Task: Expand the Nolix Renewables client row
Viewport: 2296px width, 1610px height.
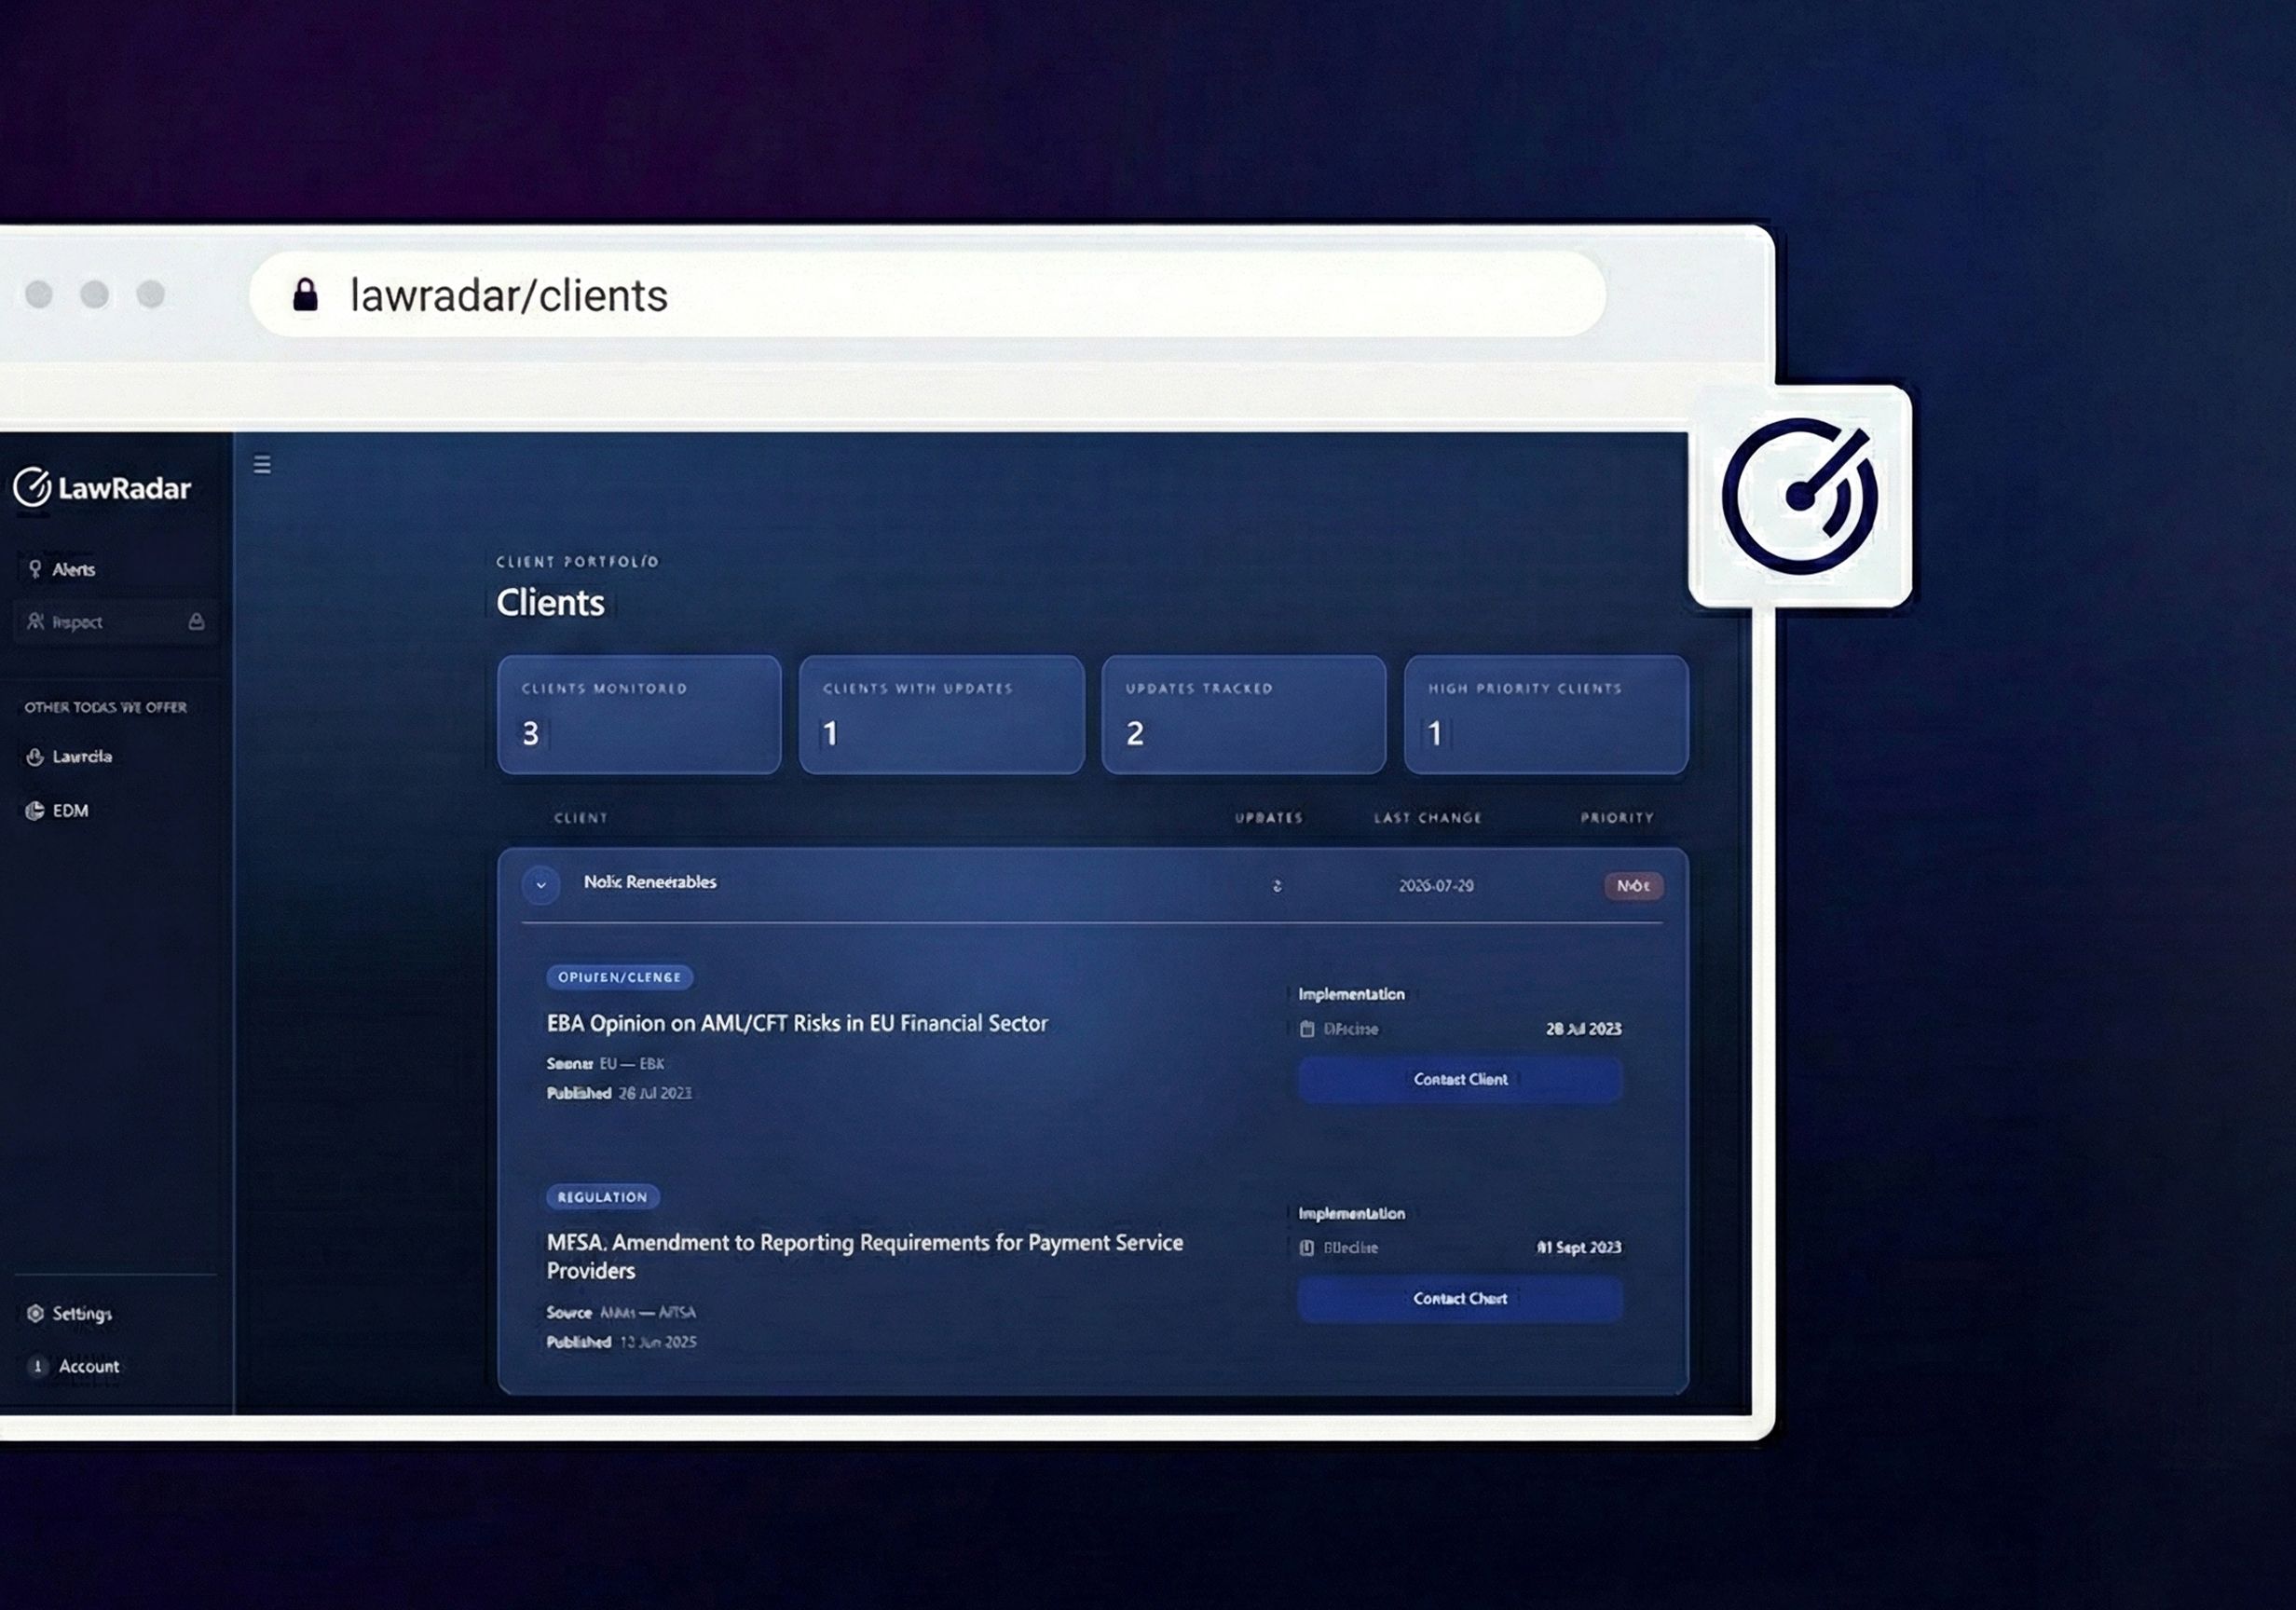Action: tap(541, 884)
